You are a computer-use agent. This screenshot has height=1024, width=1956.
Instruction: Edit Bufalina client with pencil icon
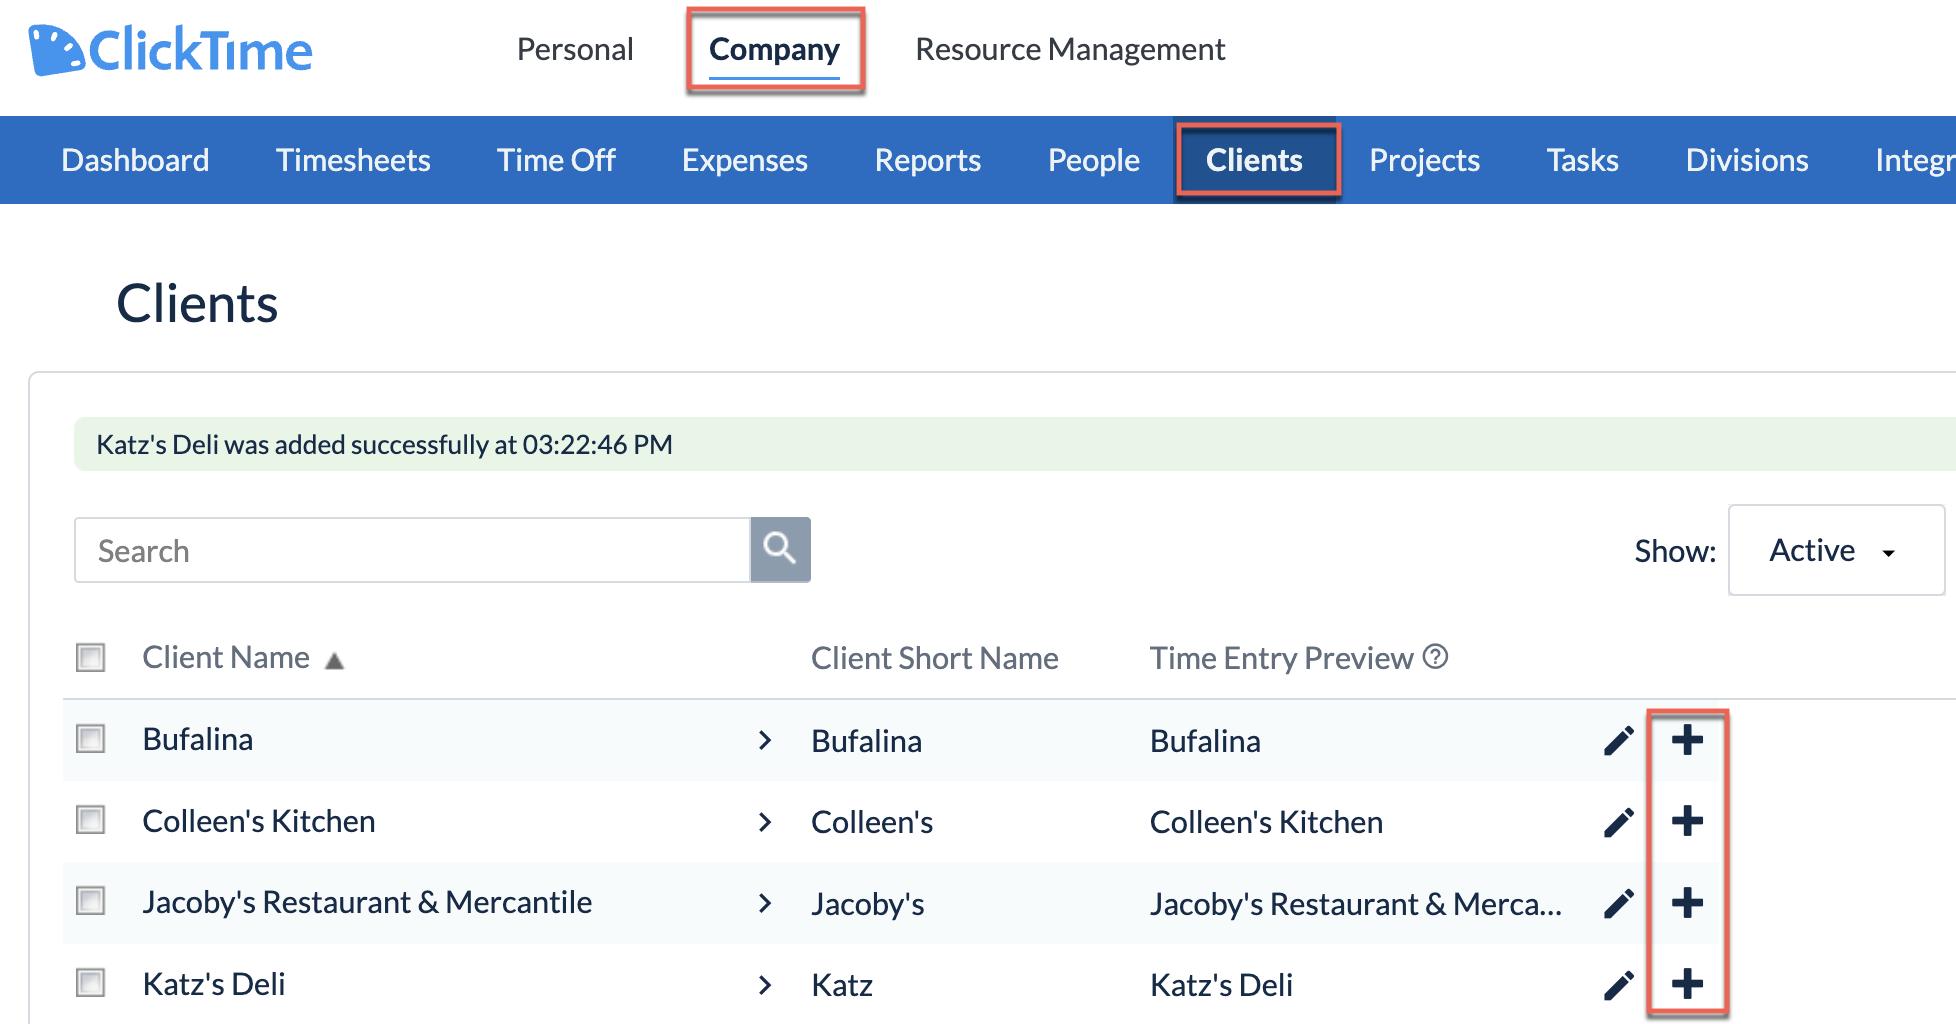tap(1619, 741)
